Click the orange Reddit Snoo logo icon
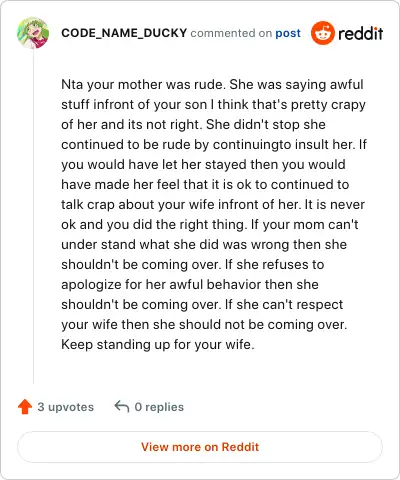The height and width of the screenshot is (480, 400). [x=322, y=33]
